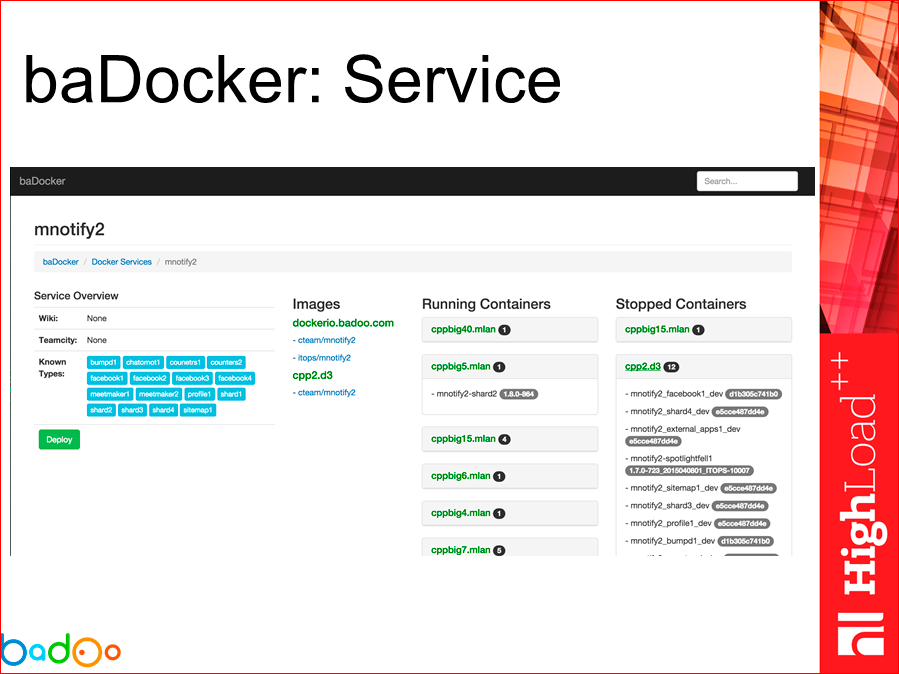Expand the cpp2.d3 stopped container list

(x=643, y=366)
